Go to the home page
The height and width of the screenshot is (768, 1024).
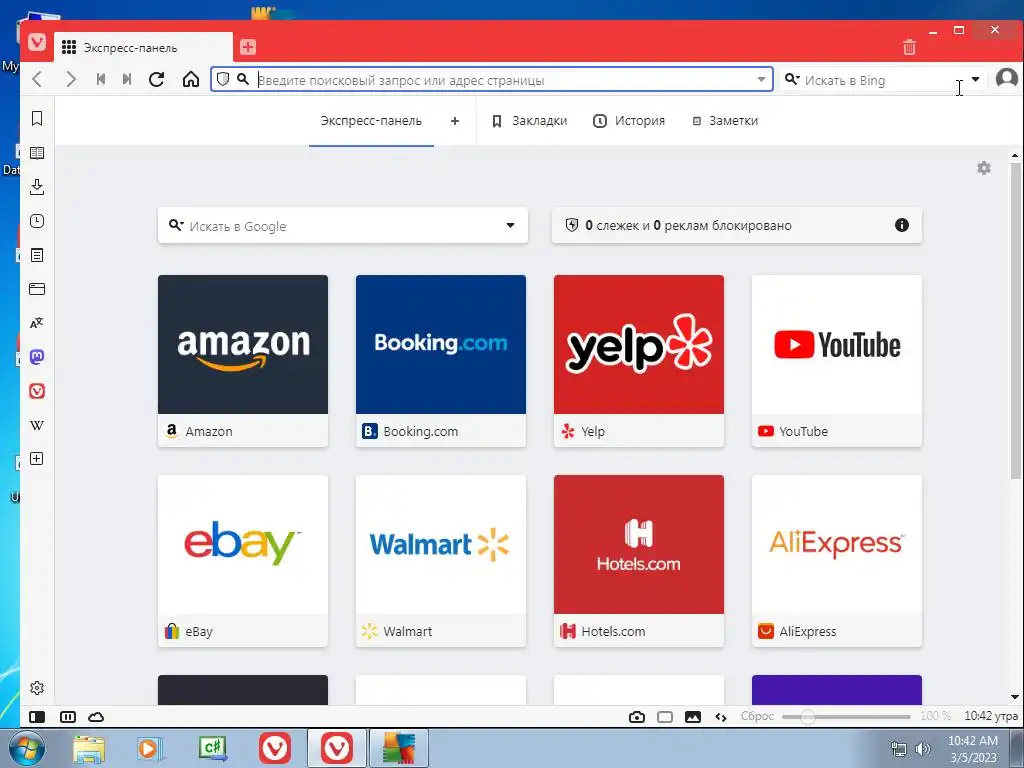click(x=191, y=80)
